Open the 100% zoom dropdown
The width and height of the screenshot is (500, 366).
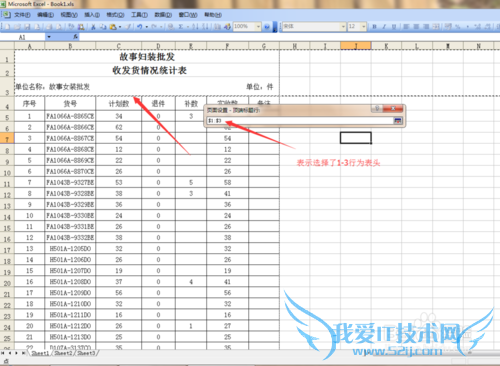[x=259, y=27]
